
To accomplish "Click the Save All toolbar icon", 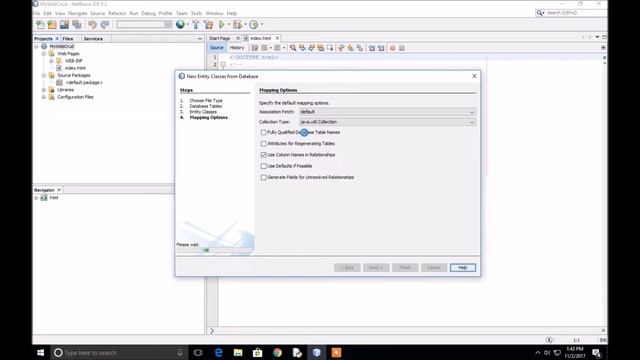I will [77, 25].
